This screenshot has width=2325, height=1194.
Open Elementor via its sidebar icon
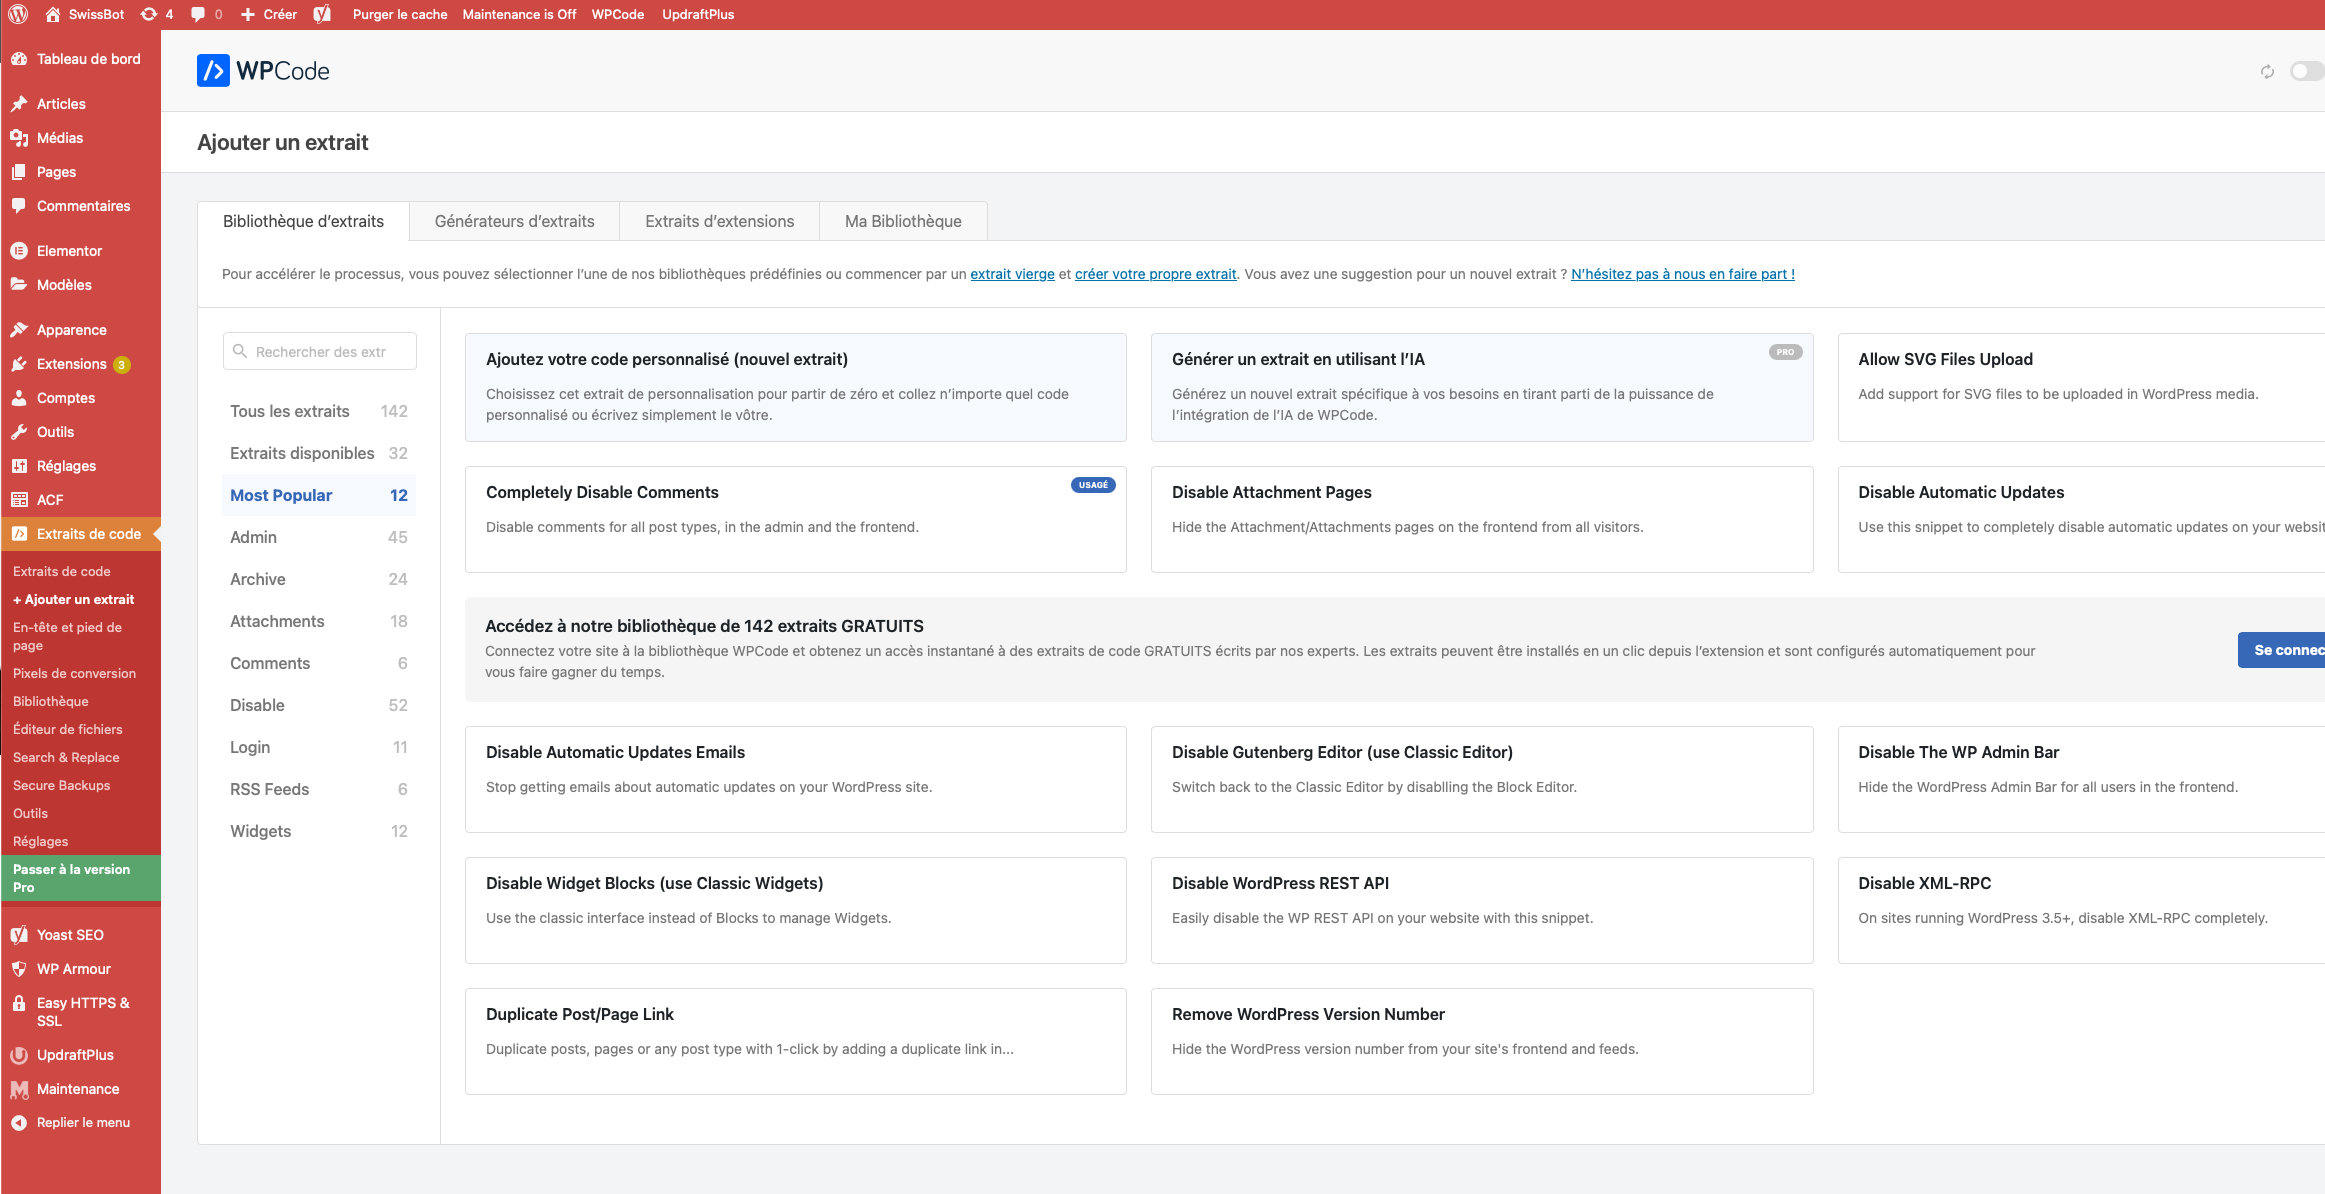pyautogui.click(x=20, y=250)
